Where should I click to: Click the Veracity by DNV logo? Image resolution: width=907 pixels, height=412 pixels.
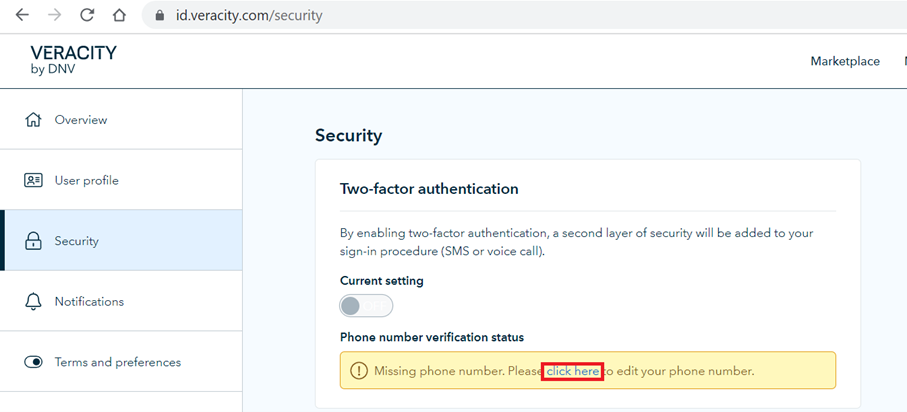coord(73,60)
